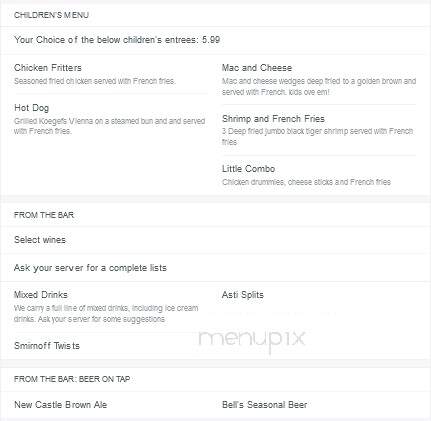Open the Mac and Cheese item
Image resolution: width=431 pixels, height=421 pixels.
tap(257, 68)
